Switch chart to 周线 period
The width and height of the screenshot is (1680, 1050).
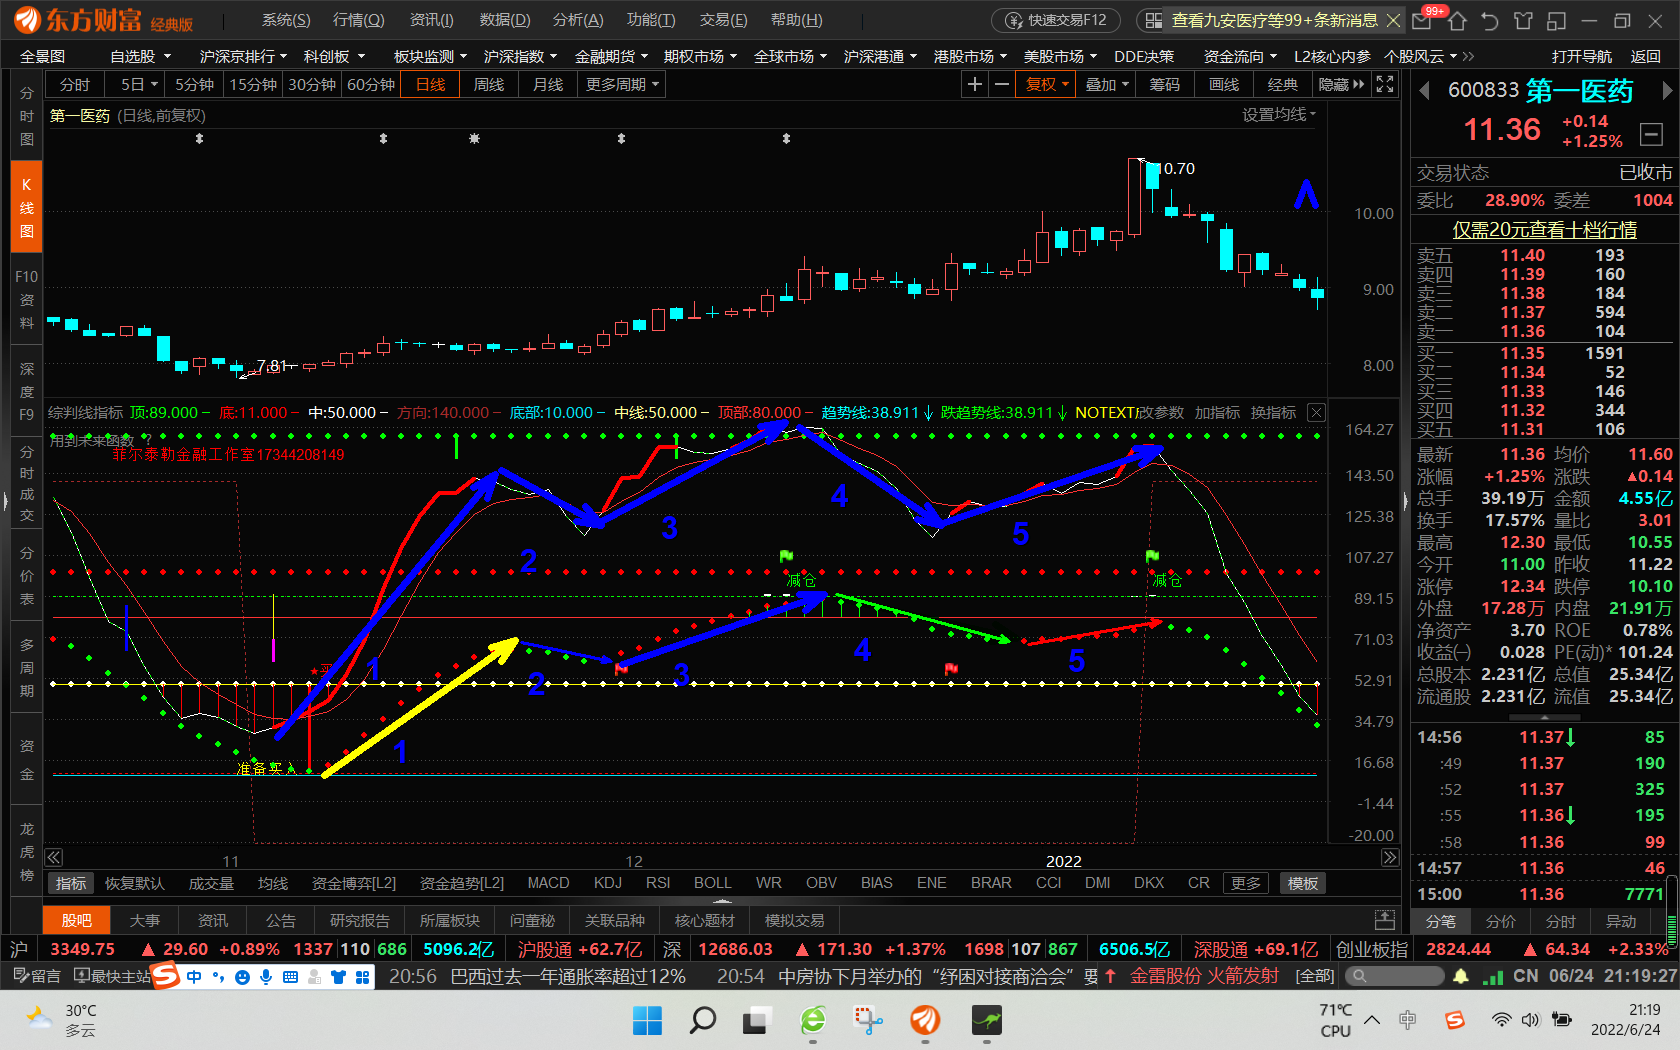489,85
